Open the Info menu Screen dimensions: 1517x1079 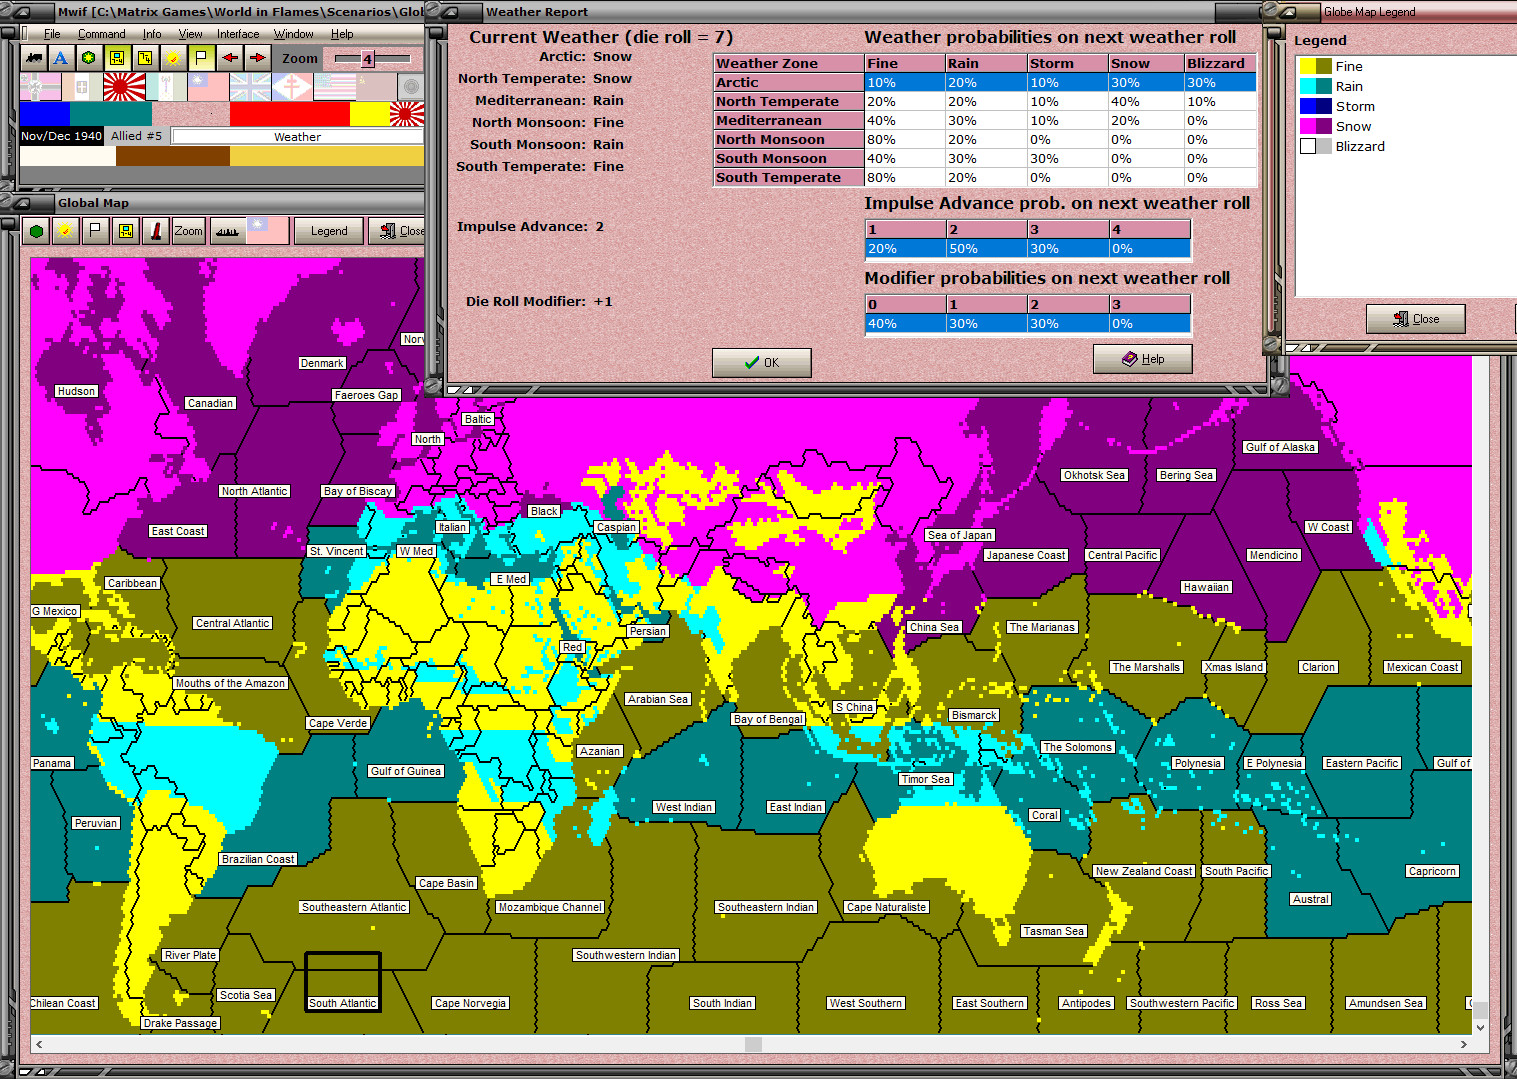152,34
